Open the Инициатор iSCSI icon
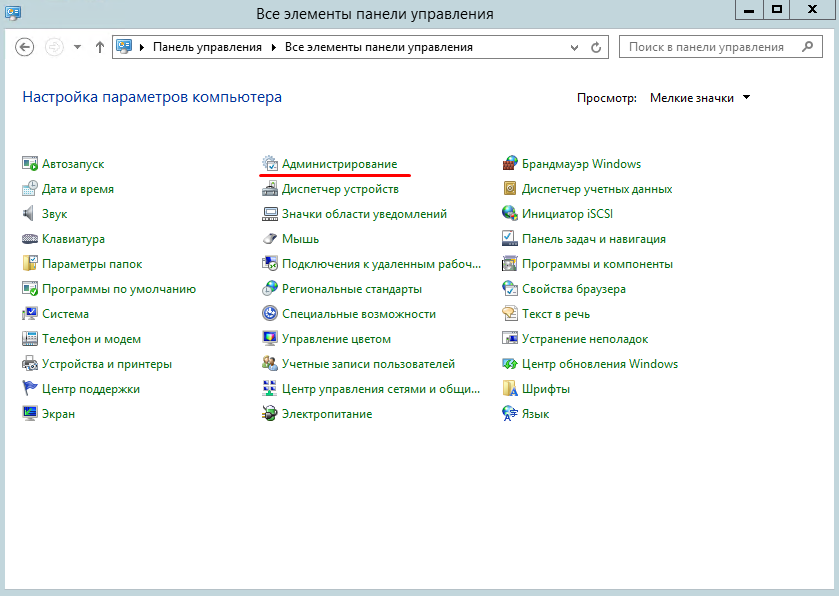The height and width of the screenshot is (596, 839). click(510, 213)
